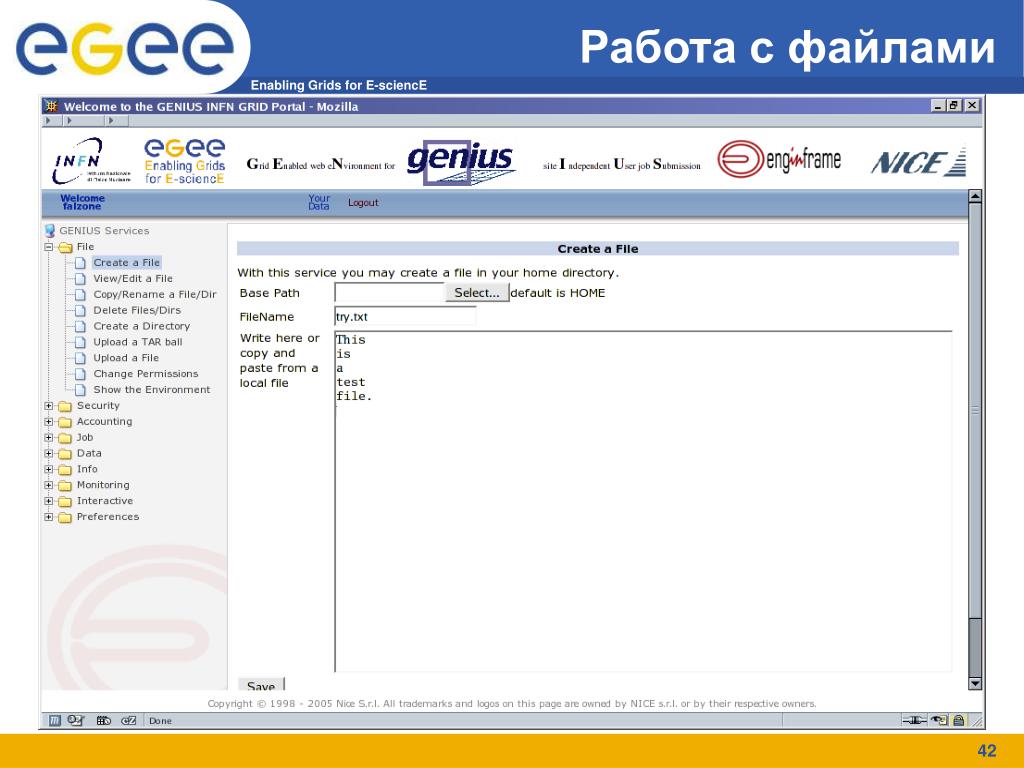Expand the Info tree node
The width and height of the screenshot is (1024, 768).
[x=48, y=469]
